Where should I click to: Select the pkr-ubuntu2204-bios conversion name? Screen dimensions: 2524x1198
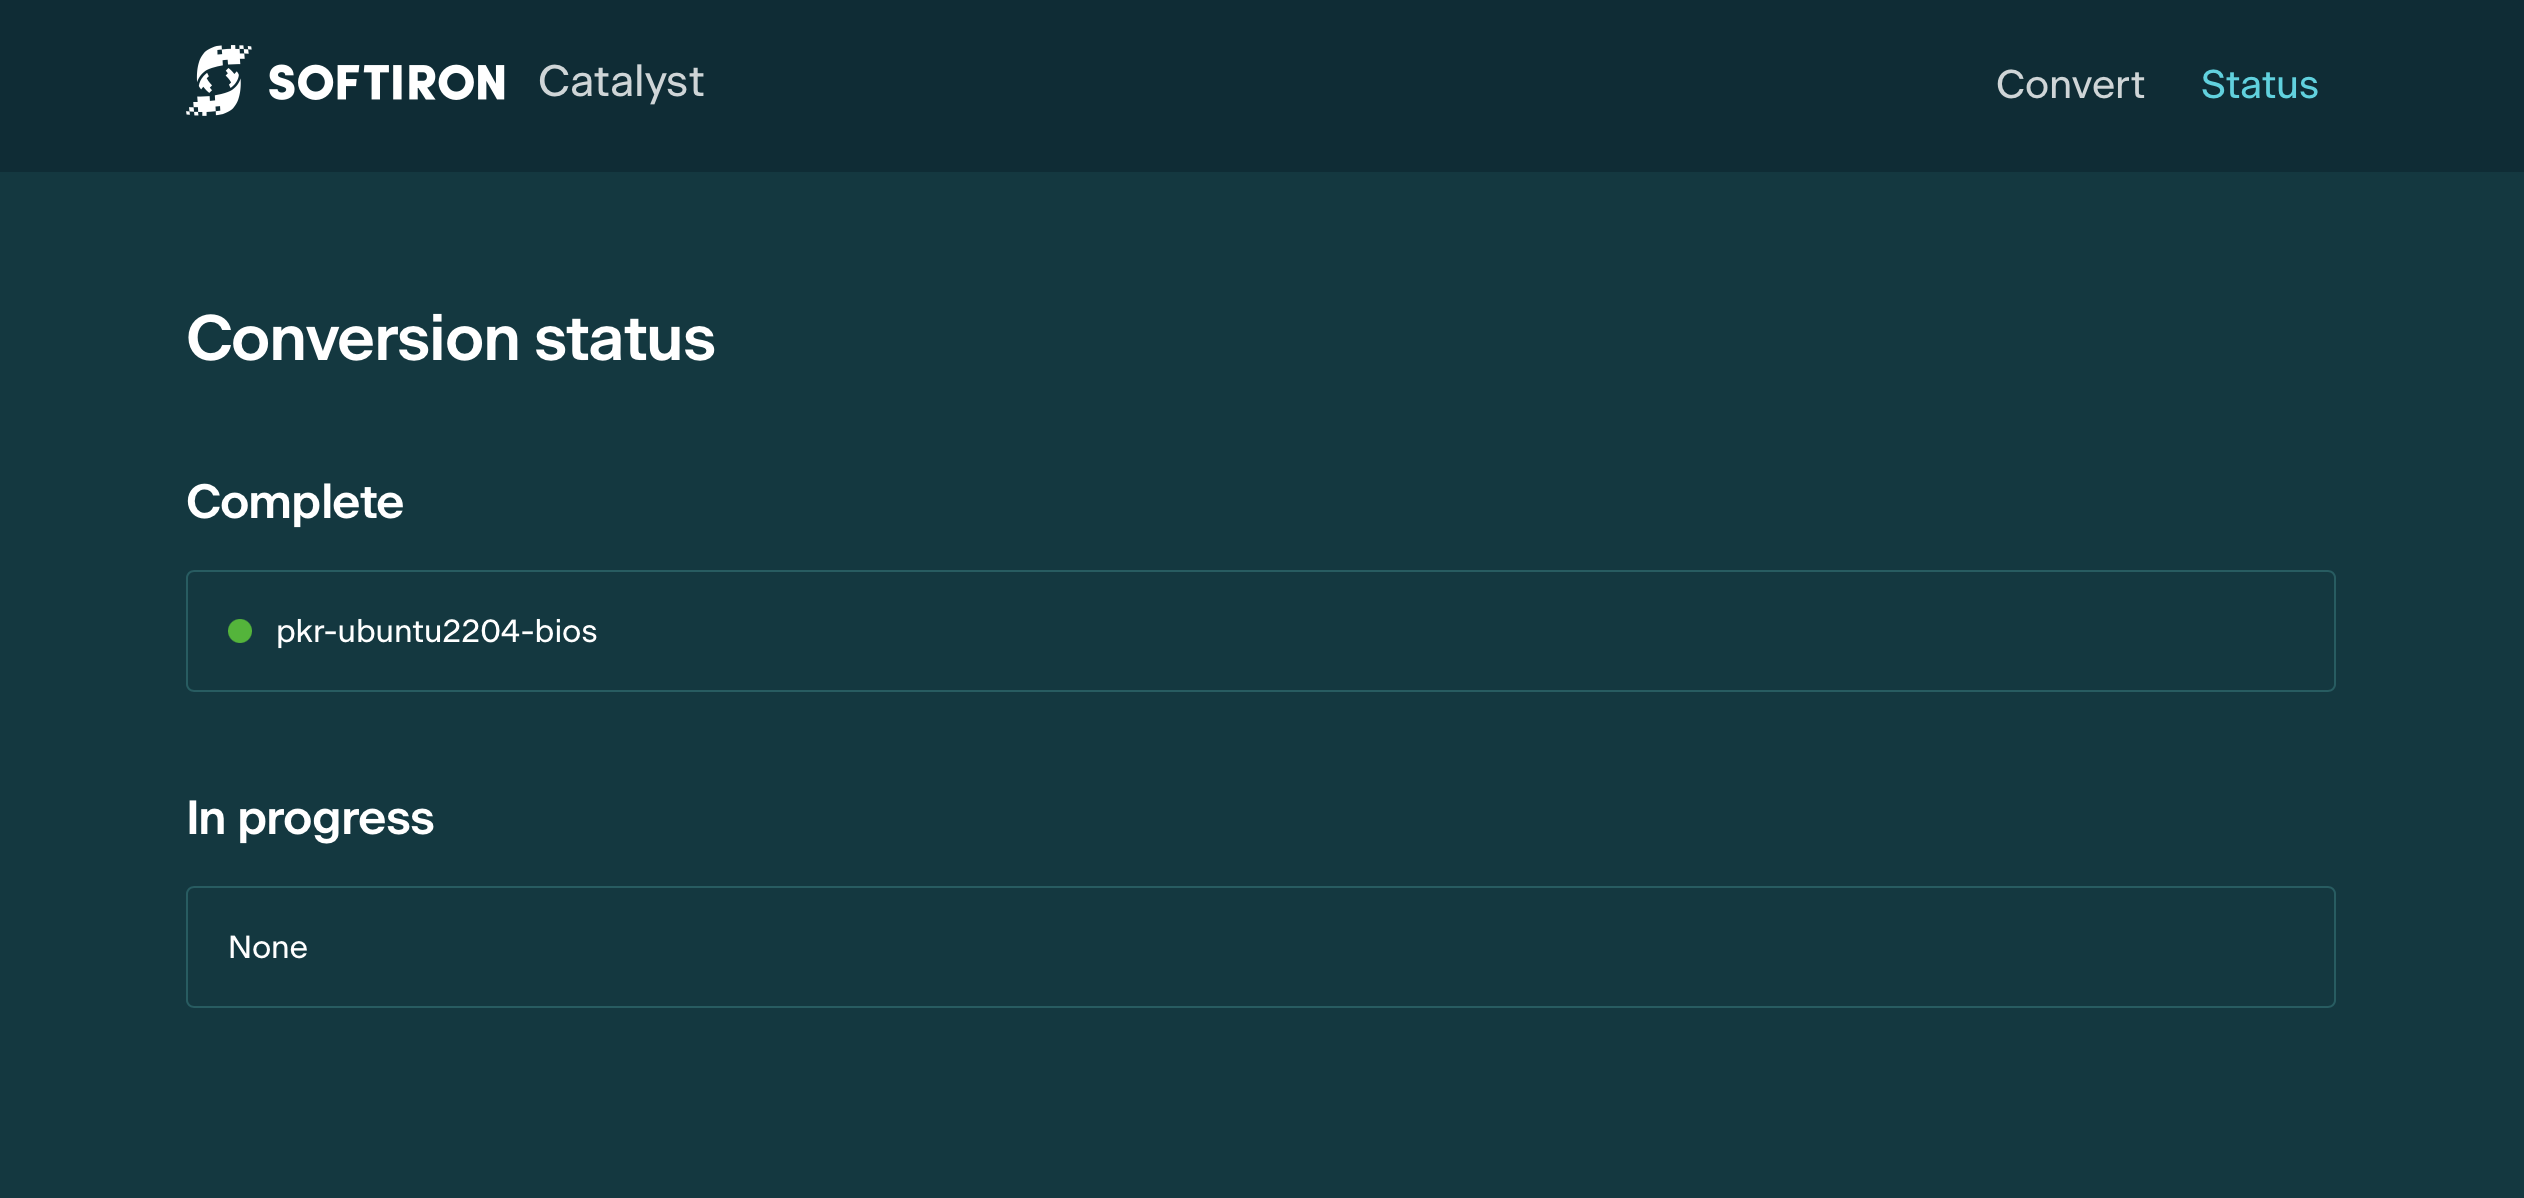click(x=436, y=631)
